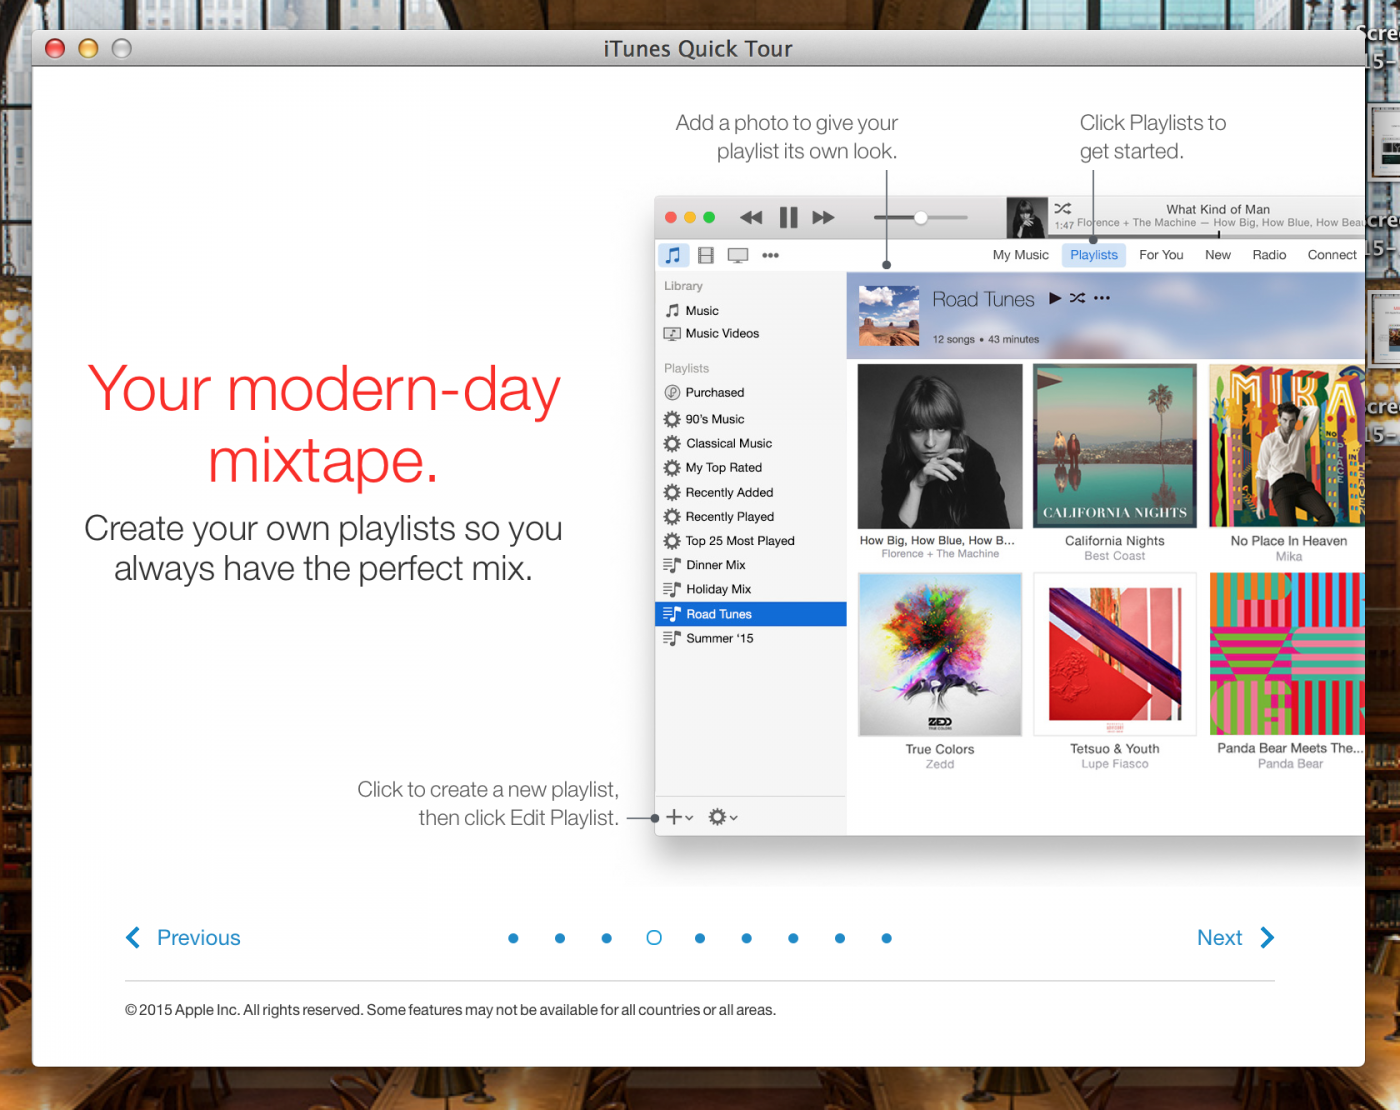Viewport: 1400px width, 1110px height.
Task: Click the rewind button in iTunes player
Action: pyautogui.click(x=751, y=218)
